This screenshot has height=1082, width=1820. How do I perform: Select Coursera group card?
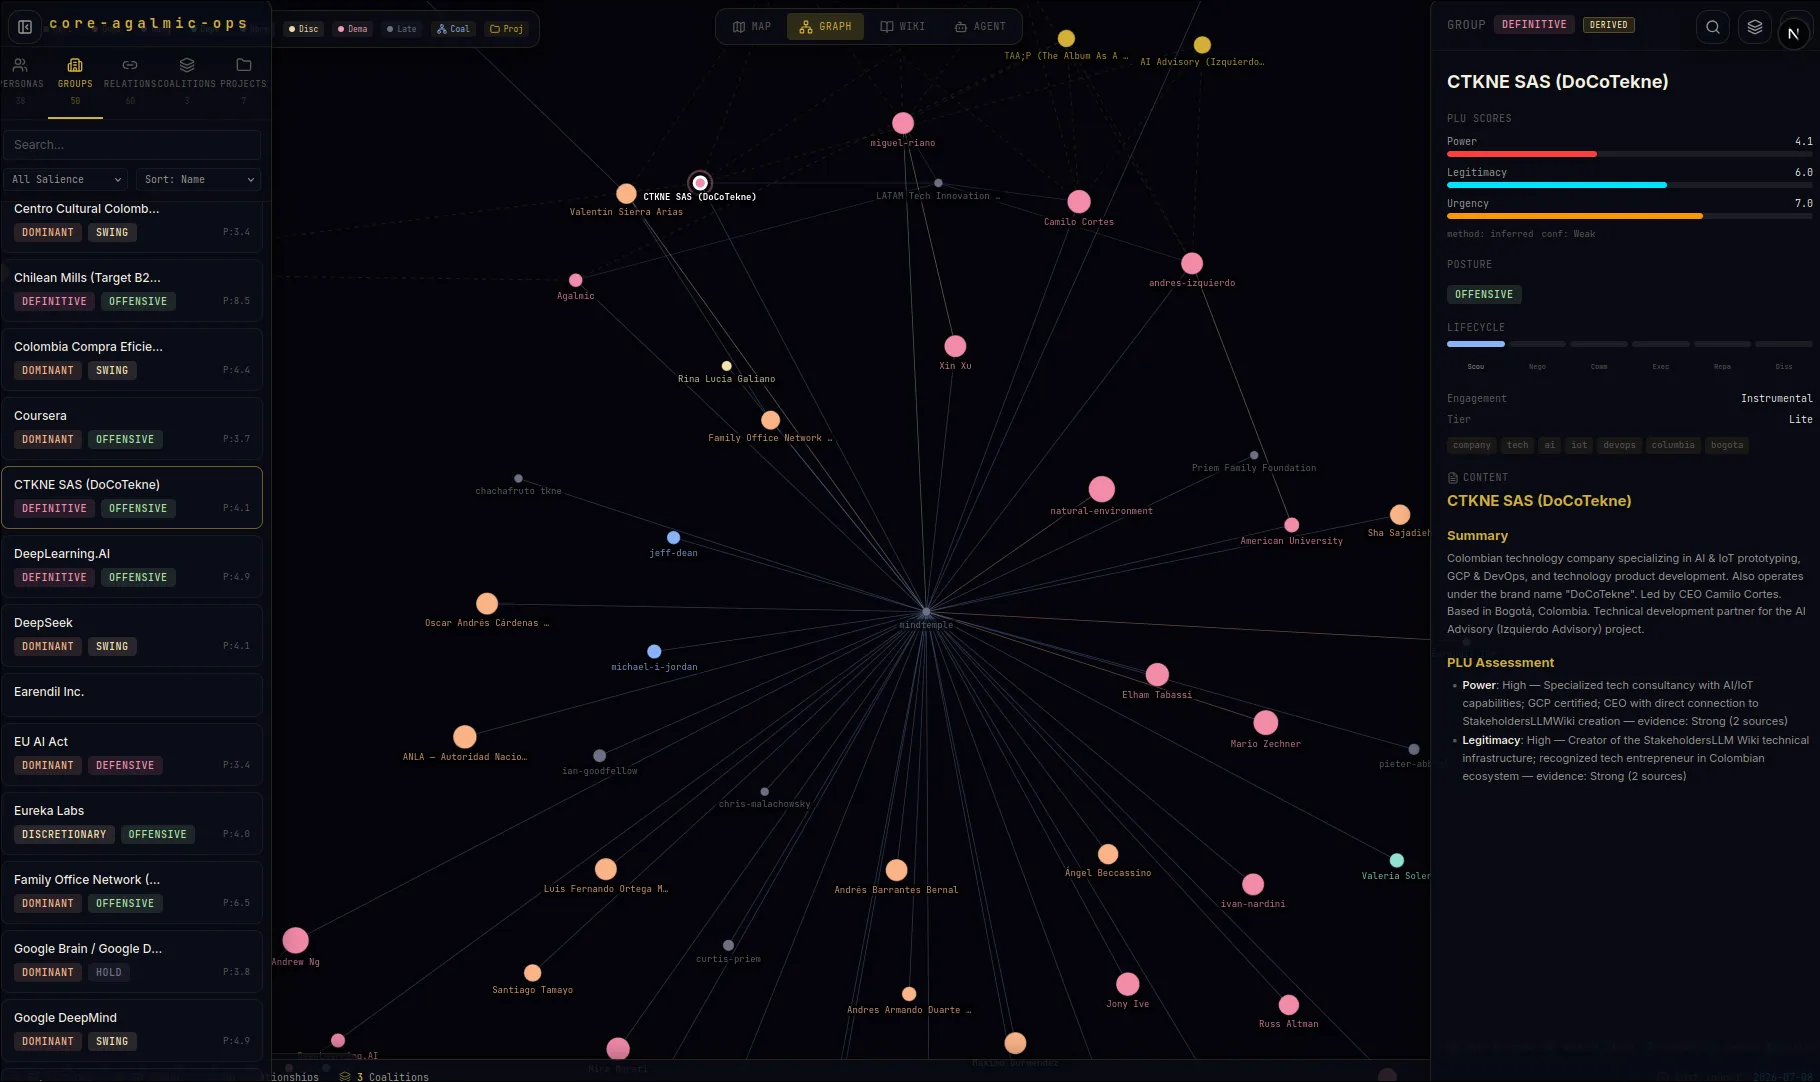(x=132, y=428)
